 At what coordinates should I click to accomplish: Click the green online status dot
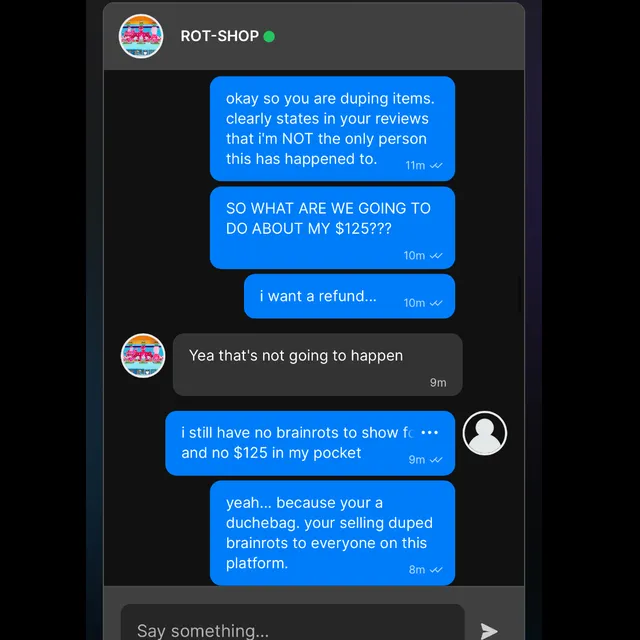pyautogui.click(x=269, y=36)
